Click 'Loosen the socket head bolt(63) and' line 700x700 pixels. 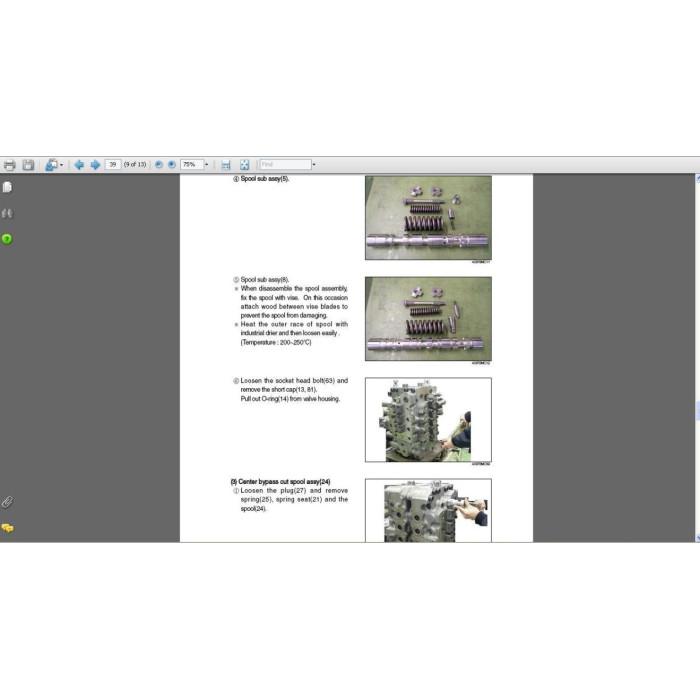[294, 381]
